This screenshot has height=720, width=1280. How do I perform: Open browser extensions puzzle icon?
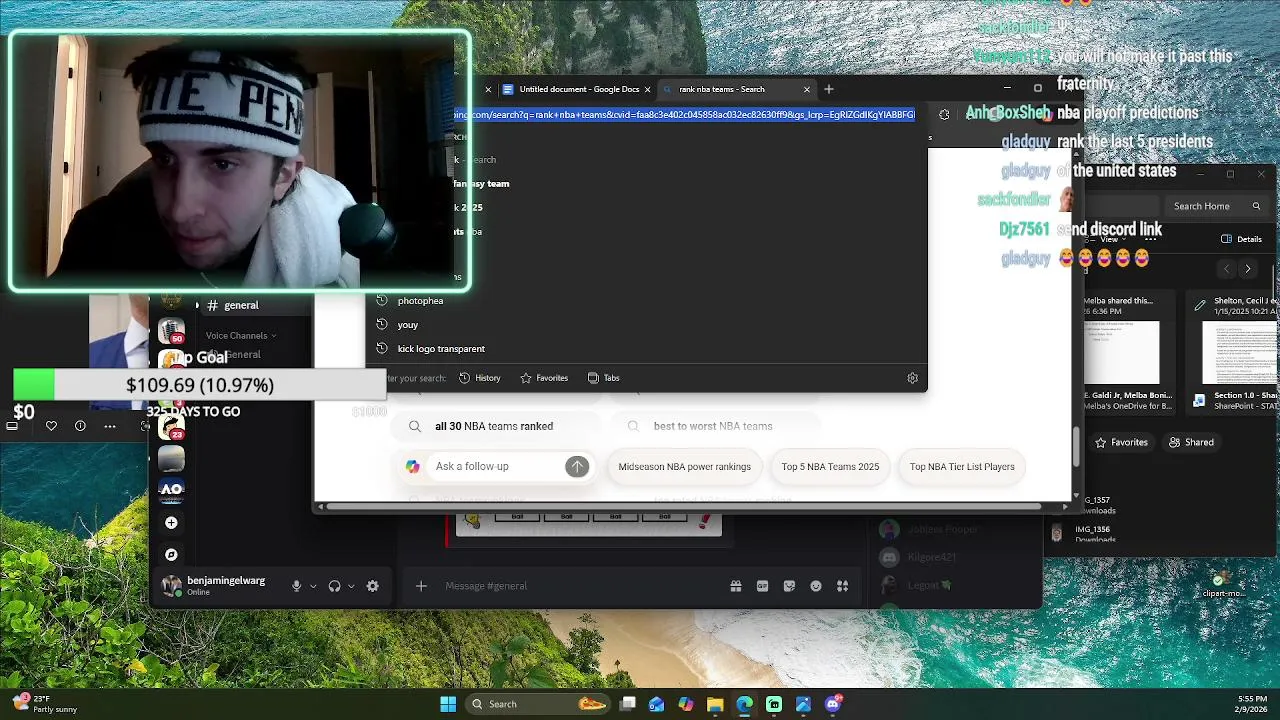(x=944, y=114)
